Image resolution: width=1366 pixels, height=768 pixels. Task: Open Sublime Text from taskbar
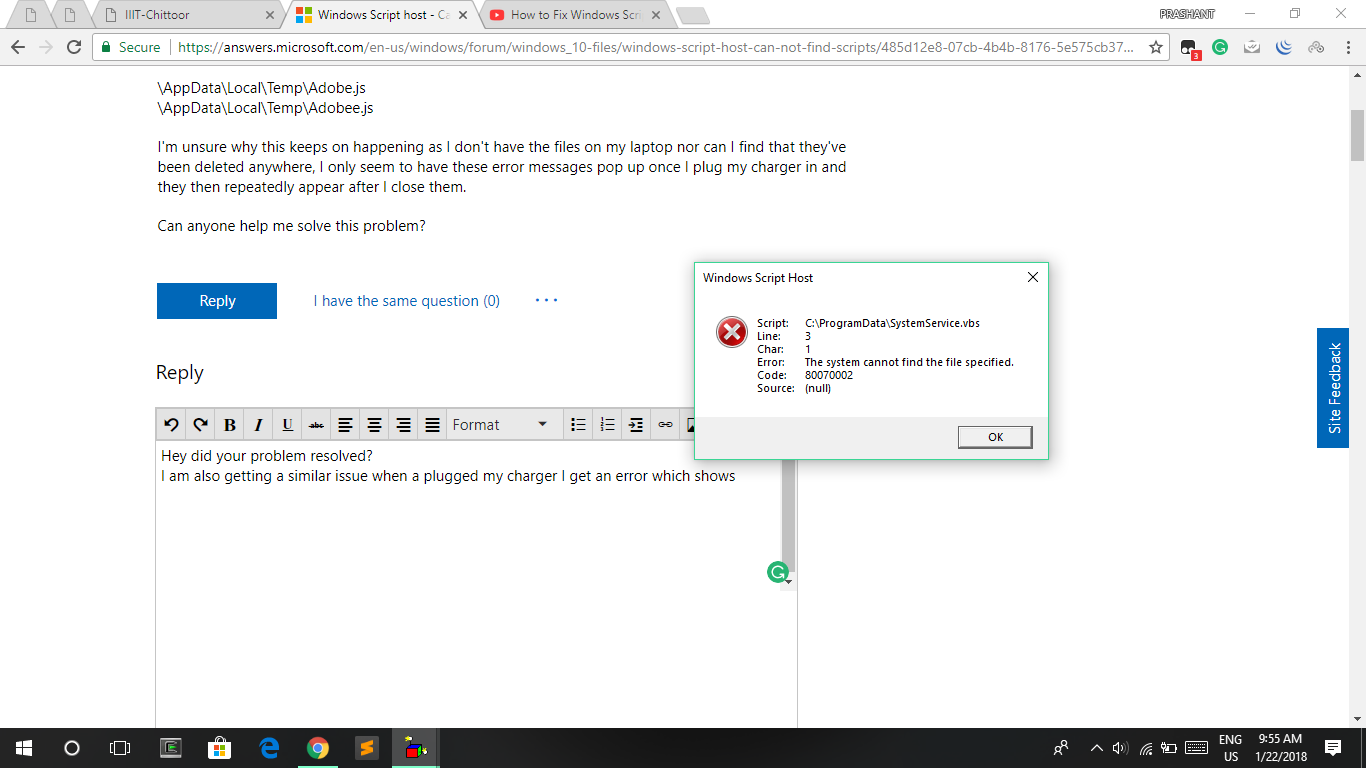[x=367, y=748]
